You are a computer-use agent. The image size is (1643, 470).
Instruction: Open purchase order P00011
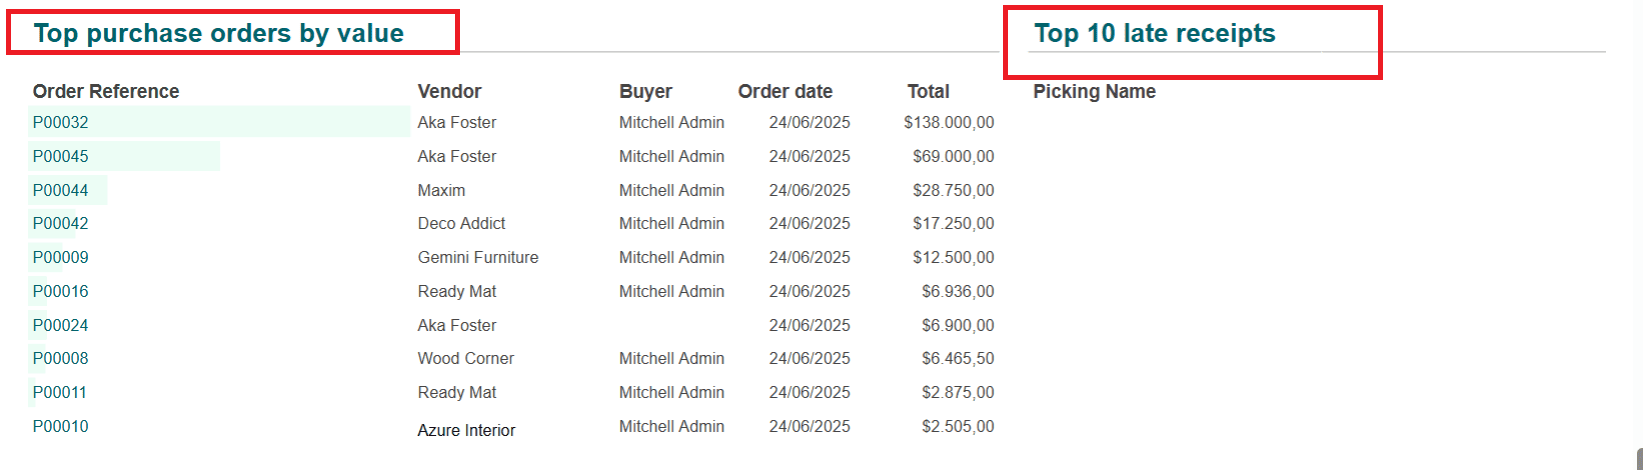(x=61, y=392)
